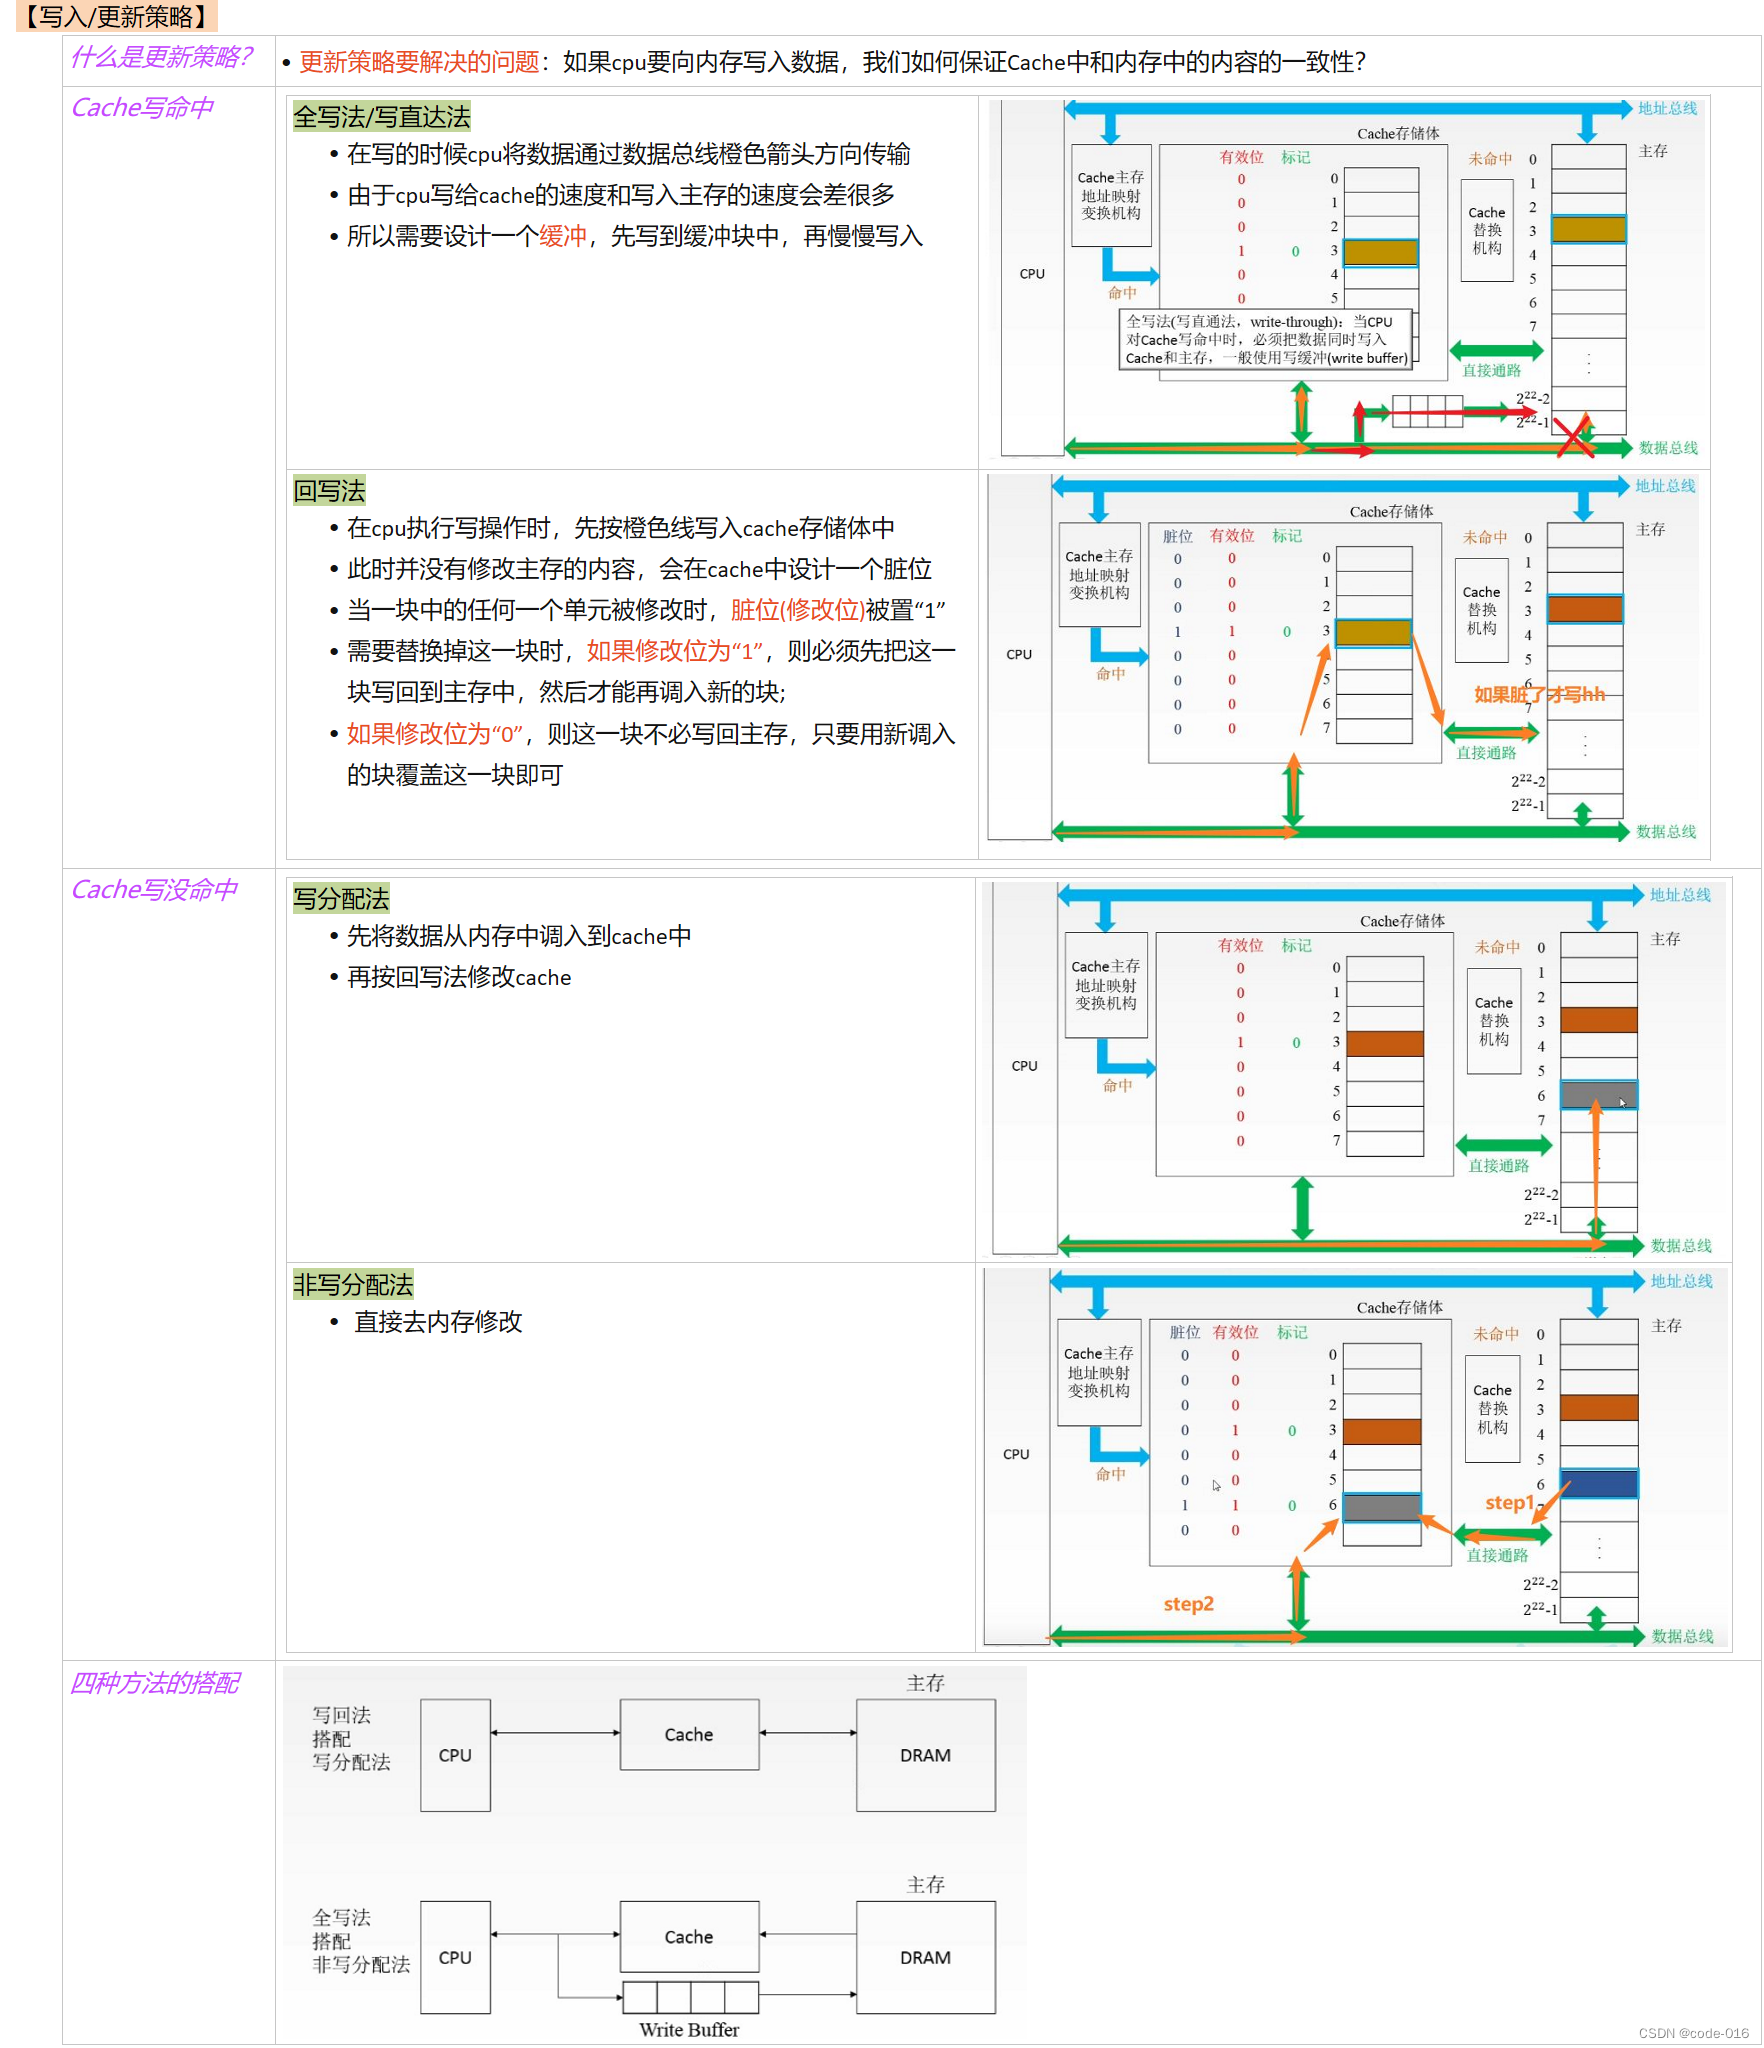Image resolution: width=1764 pixels, height=2048 pixels.
Task: Click the red 更新策略要解决的问题 text
Action: click(x=419, y=62)
